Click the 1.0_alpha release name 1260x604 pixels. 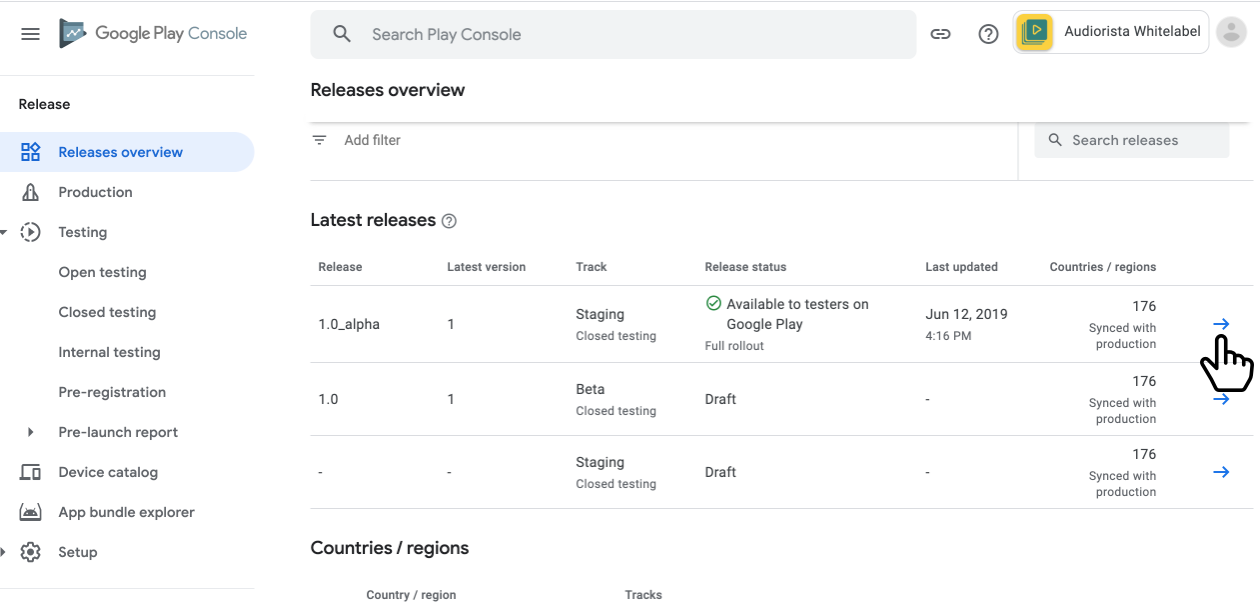tap(349, 324)
